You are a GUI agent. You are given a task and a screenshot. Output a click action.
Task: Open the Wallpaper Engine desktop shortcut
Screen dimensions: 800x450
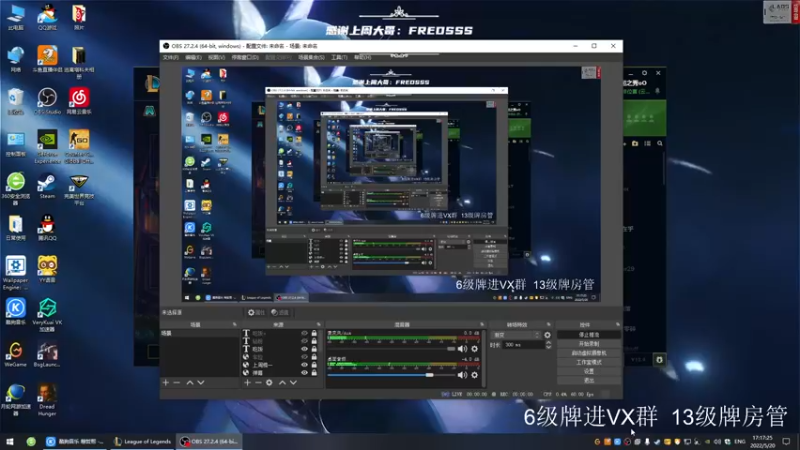(16, 273)
